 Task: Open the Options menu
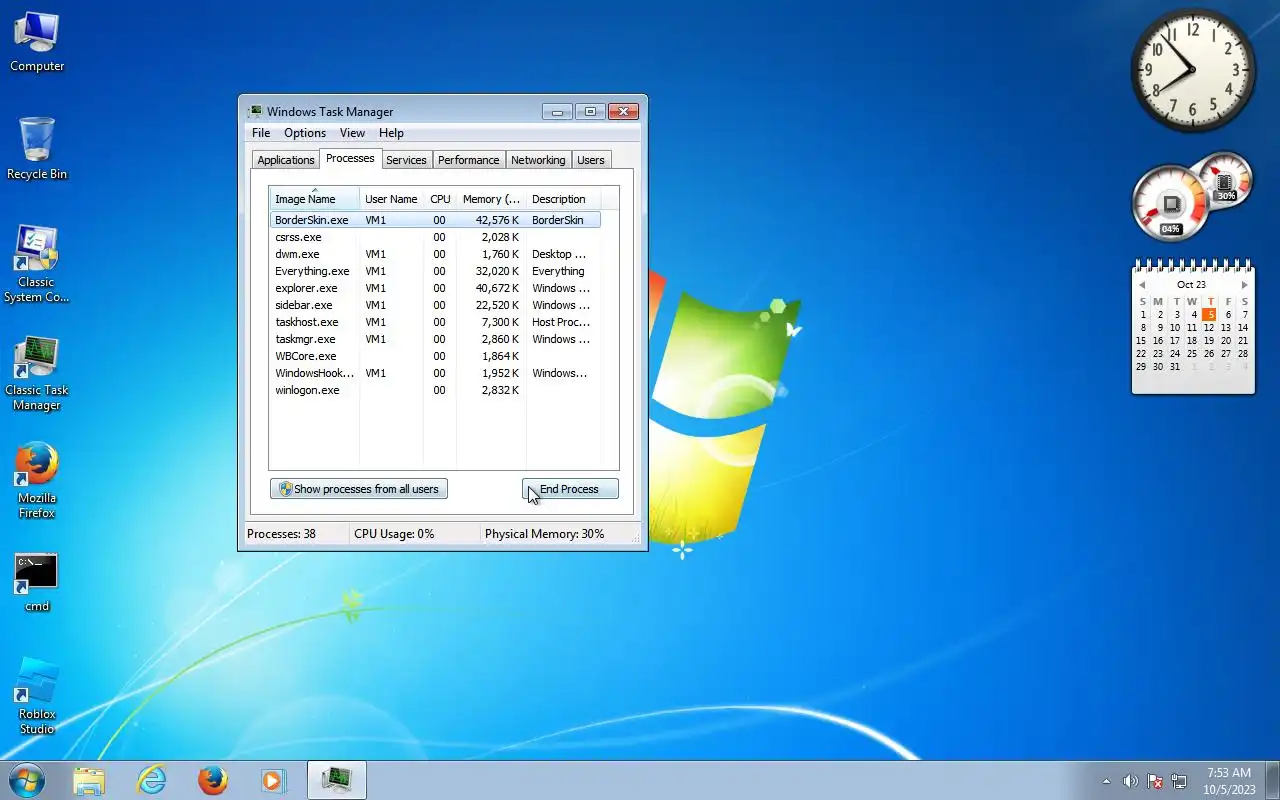305,133
